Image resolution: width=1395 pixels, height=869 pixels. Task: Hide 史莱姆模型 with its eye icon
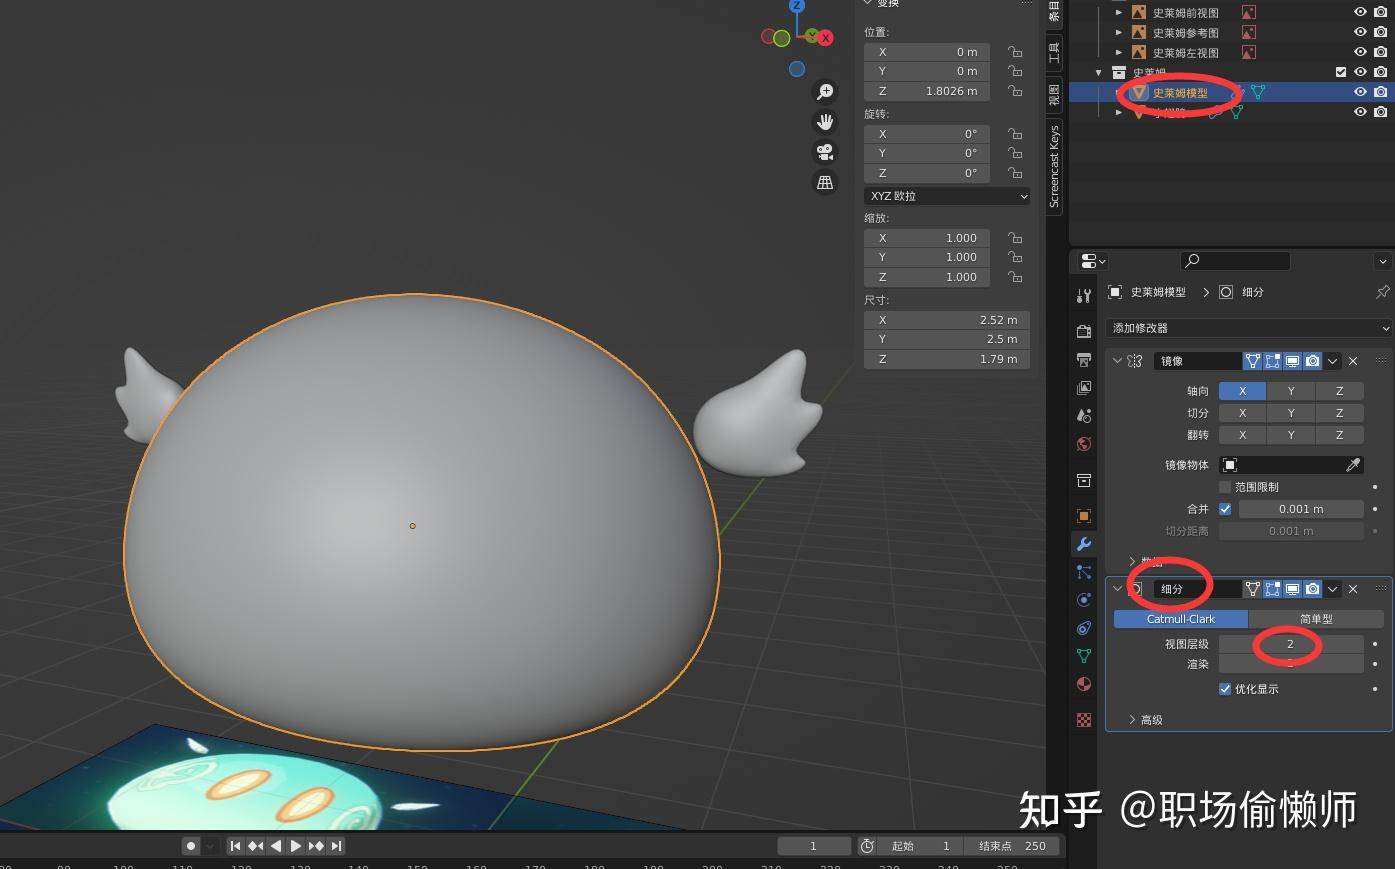1360,92
